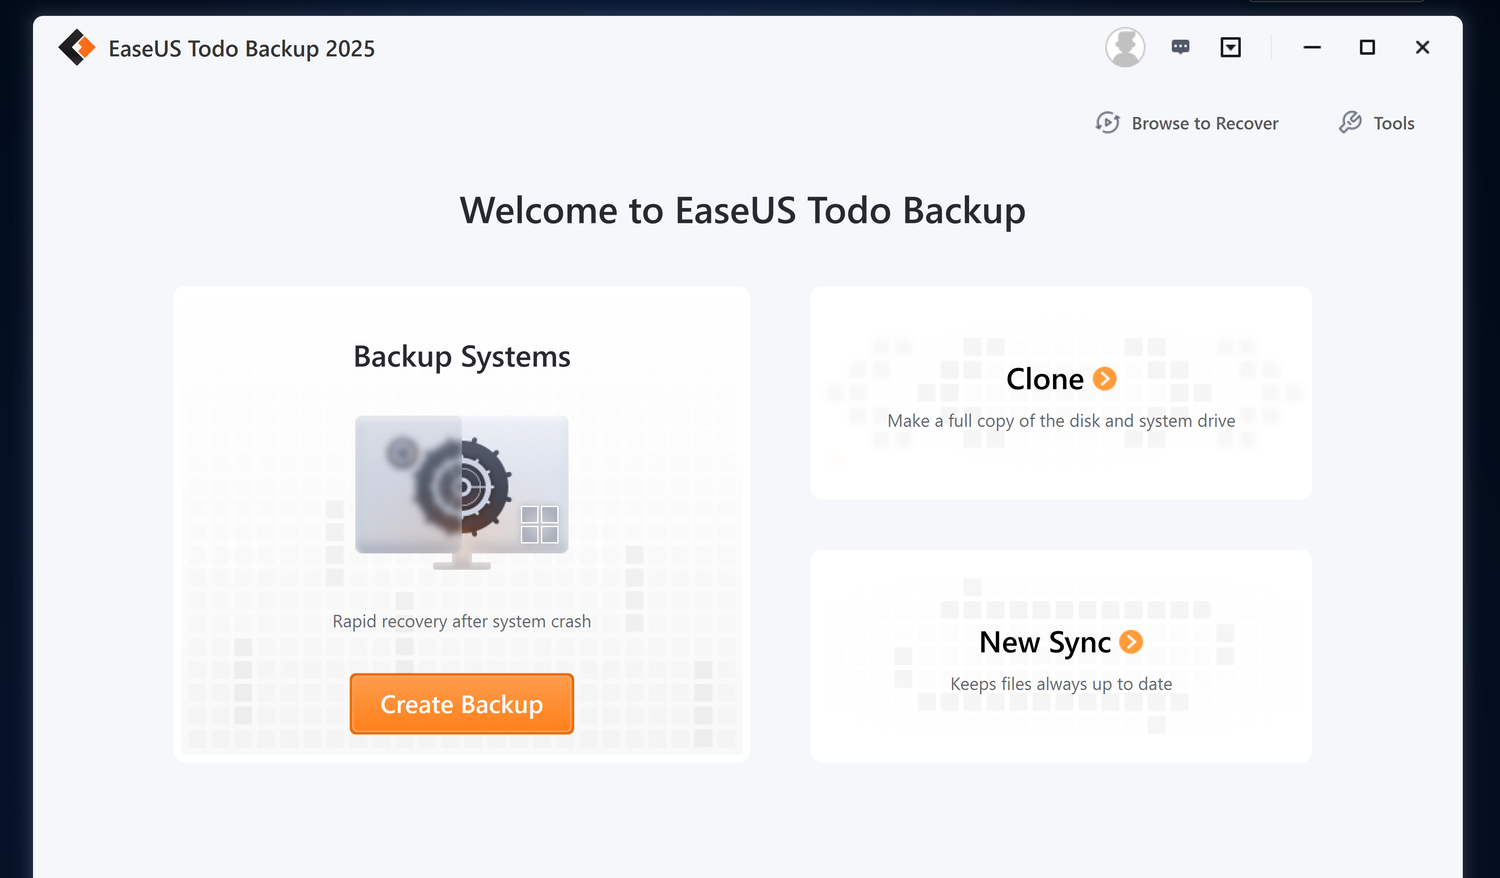Open the New Sync heading
Screen dimensions: 1500x878
click(x=1045, y=642)
